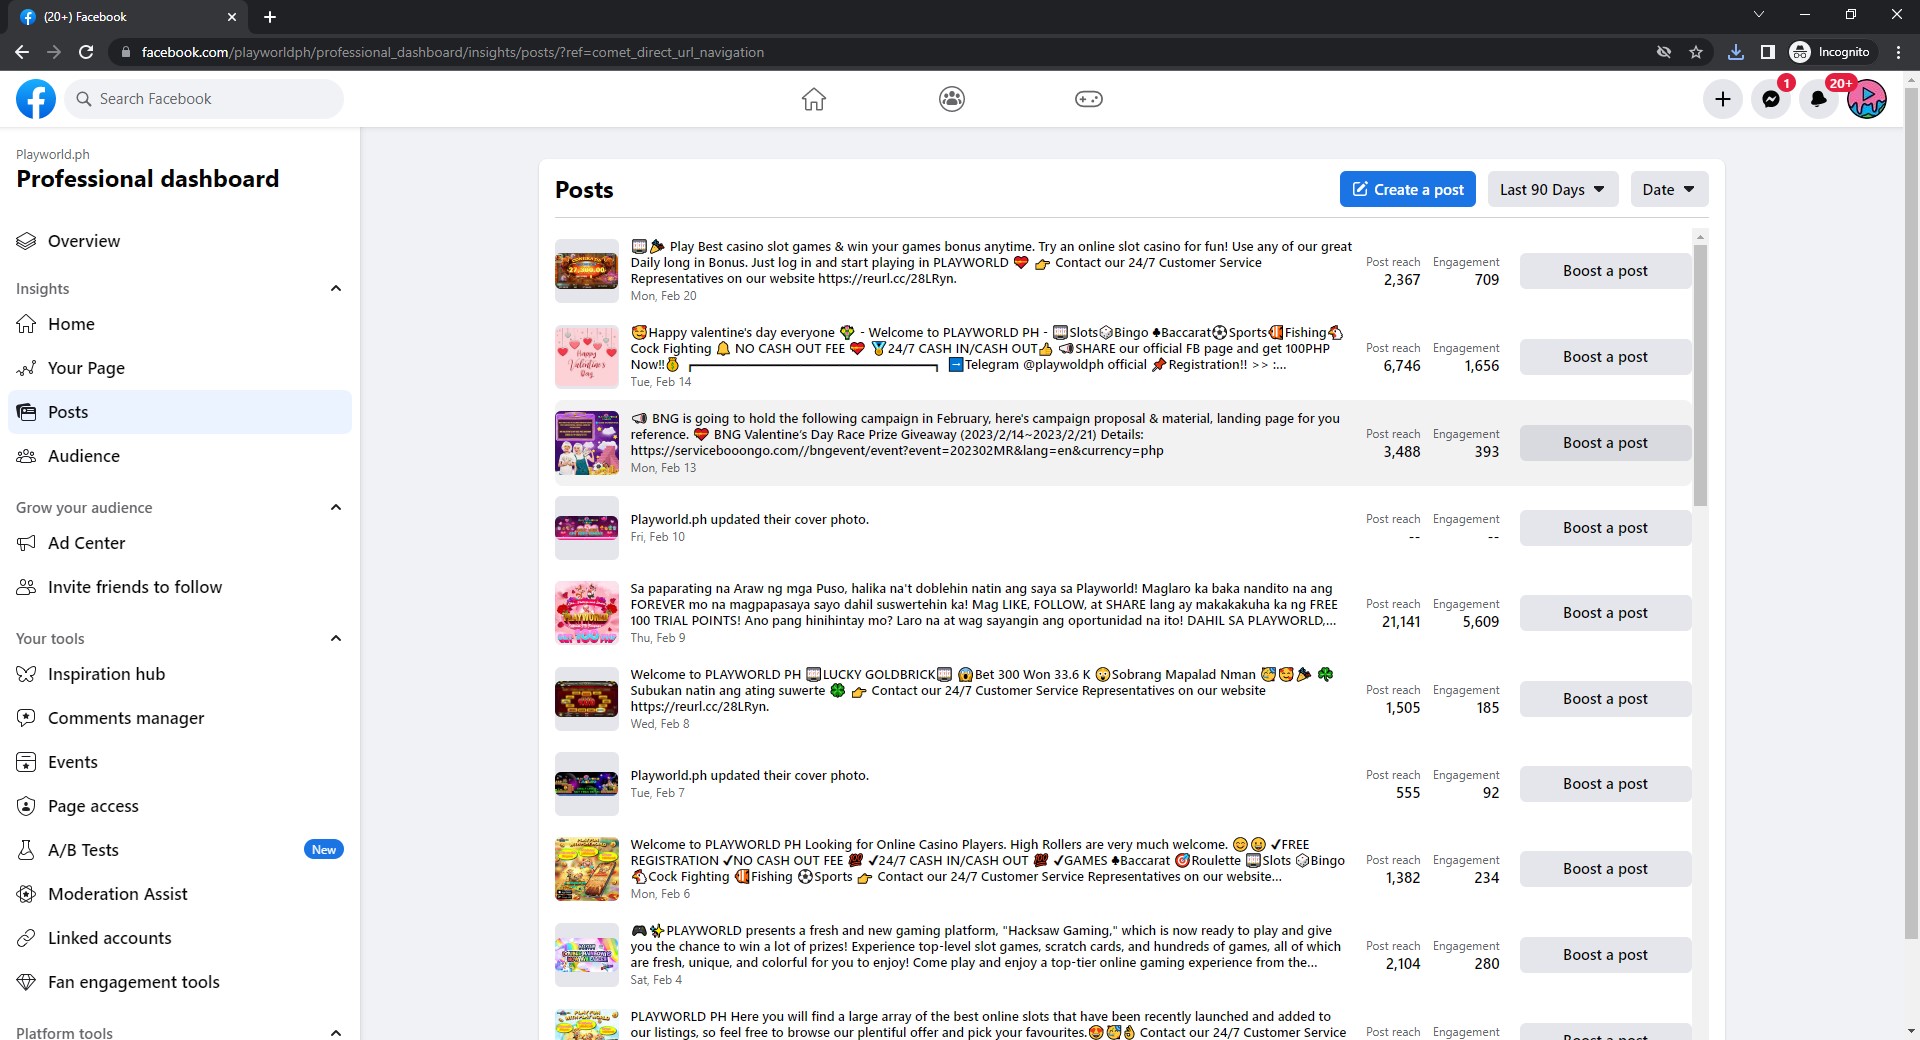Click the plus Create menu icon

pos(1723,99)
